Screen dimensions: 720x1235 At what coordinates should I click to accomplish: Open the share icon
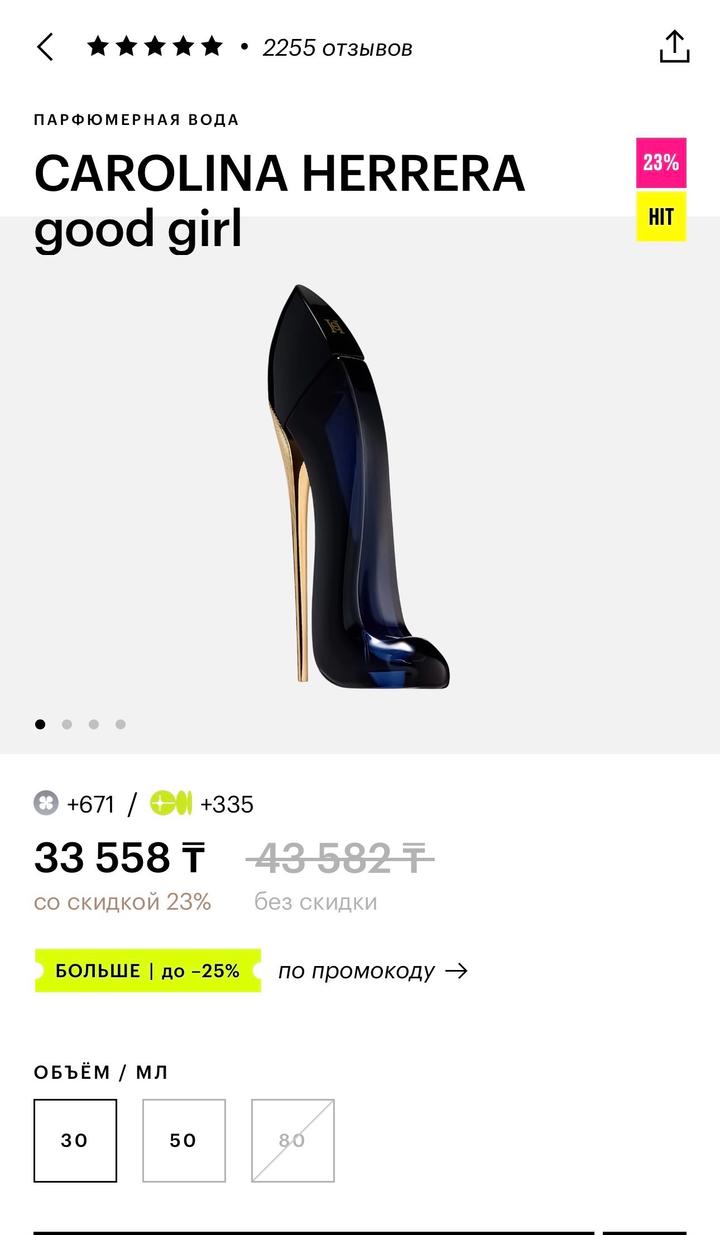[x=675, y=47]
